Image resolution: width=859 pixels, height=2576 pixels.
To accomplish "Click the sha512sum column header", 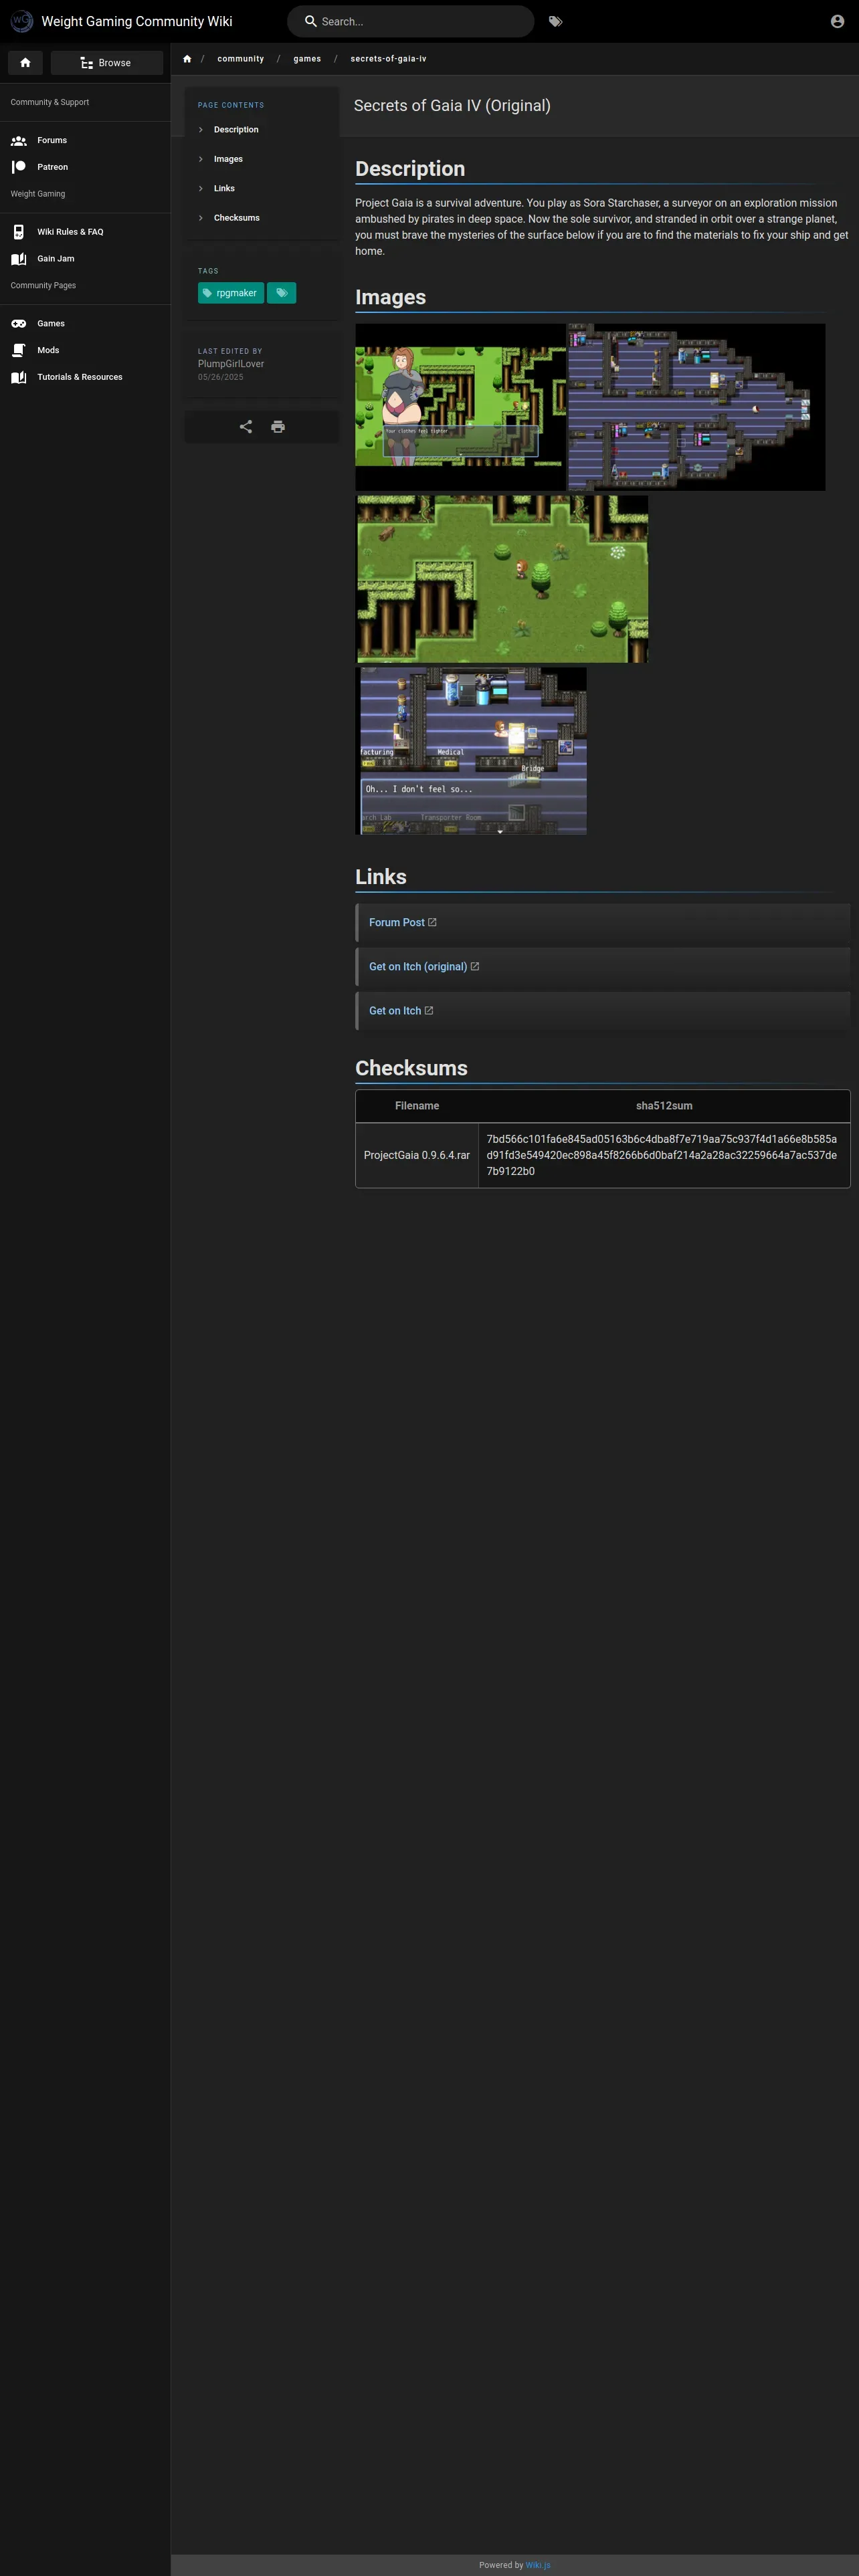I will 664,1106.
